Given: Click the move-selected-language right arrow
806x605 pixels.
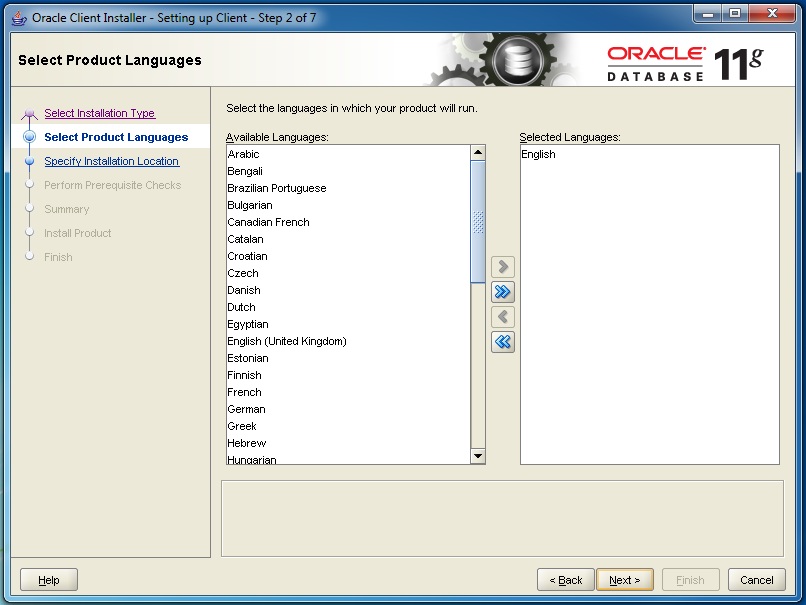Looking at the screenshot, I should pos(503,267).
